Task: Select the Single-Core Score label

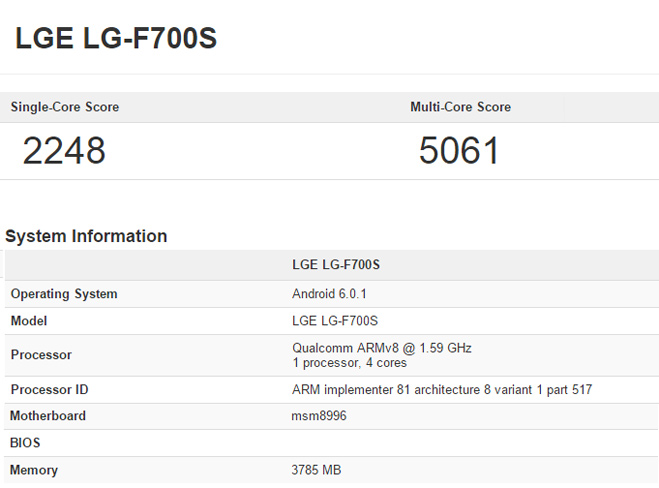Action: click(x=65, y=107)
